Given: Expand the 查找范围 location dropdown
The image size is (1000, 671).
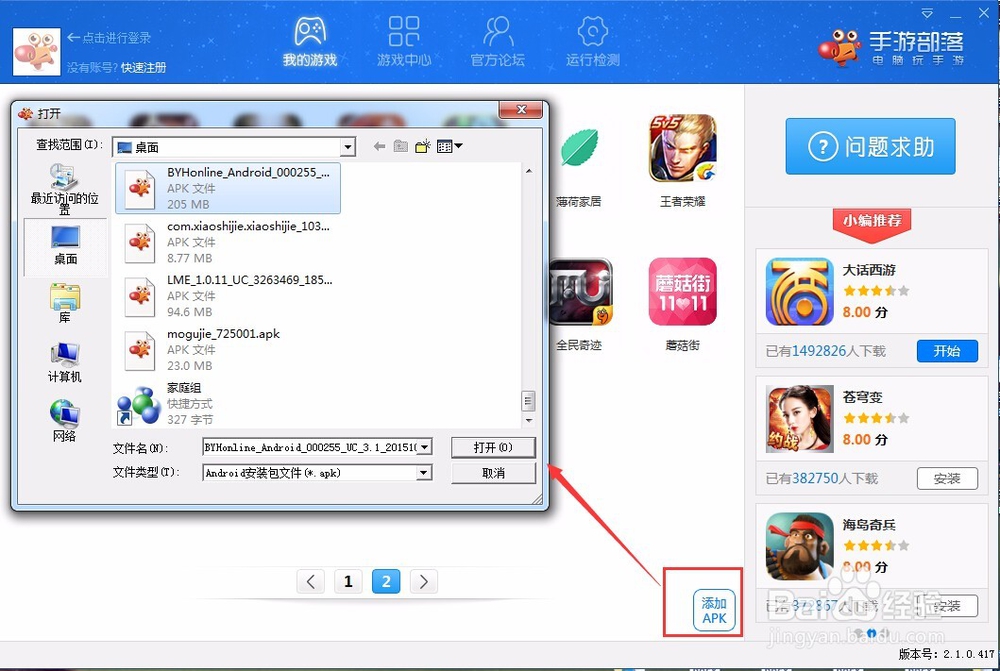Looking at the screenshot, I should [348, 147].
